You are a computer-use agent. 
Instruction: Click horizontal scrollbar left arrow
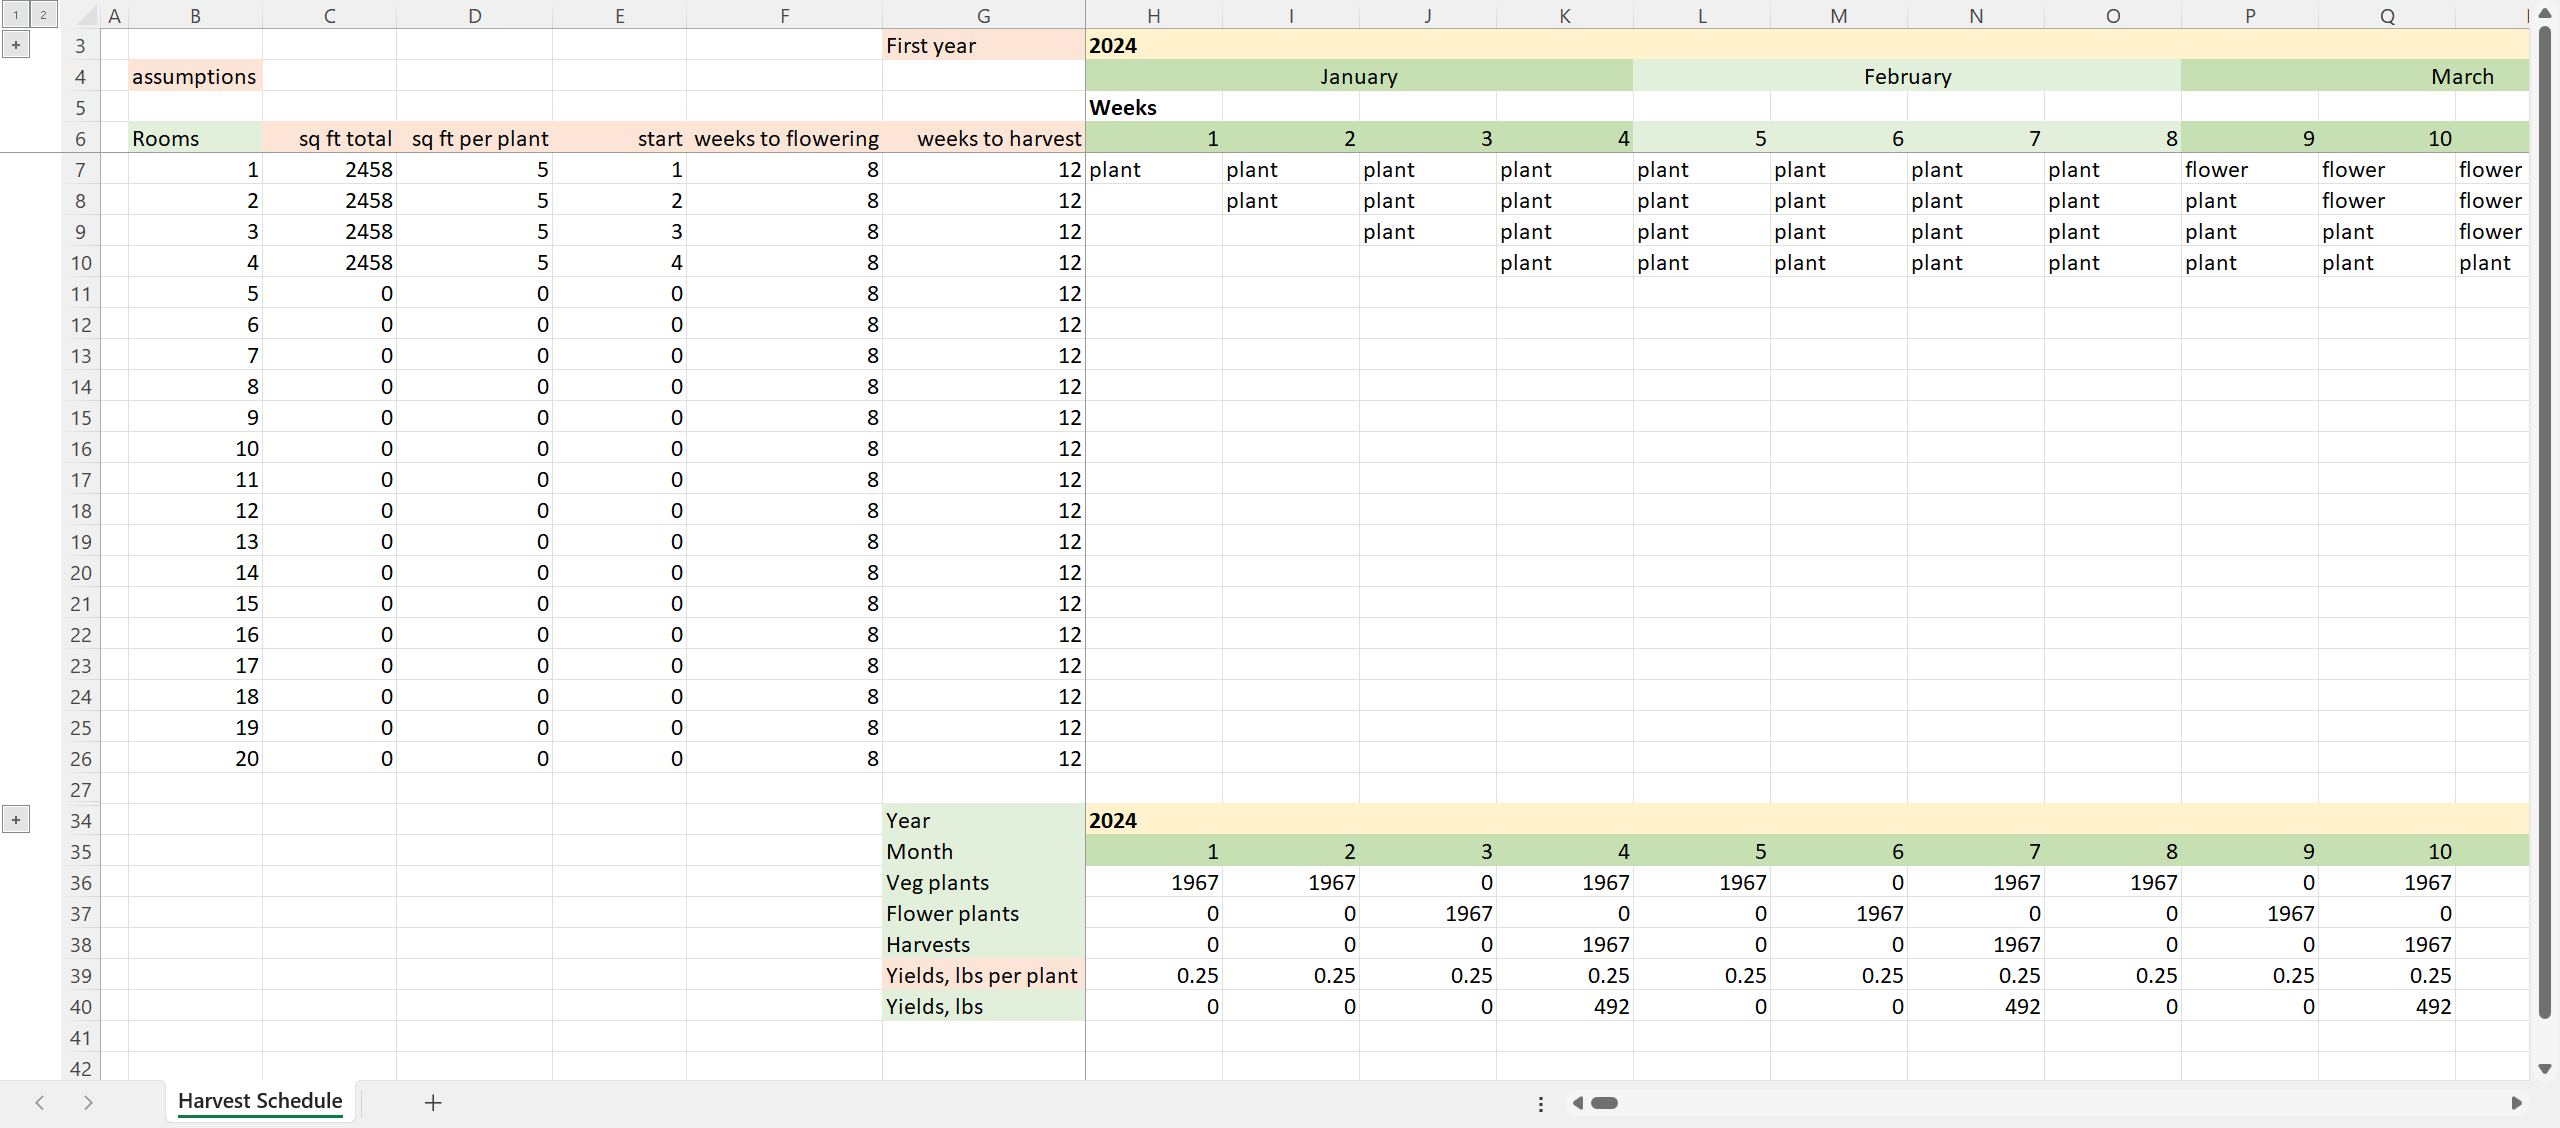click(1577, 1103)
